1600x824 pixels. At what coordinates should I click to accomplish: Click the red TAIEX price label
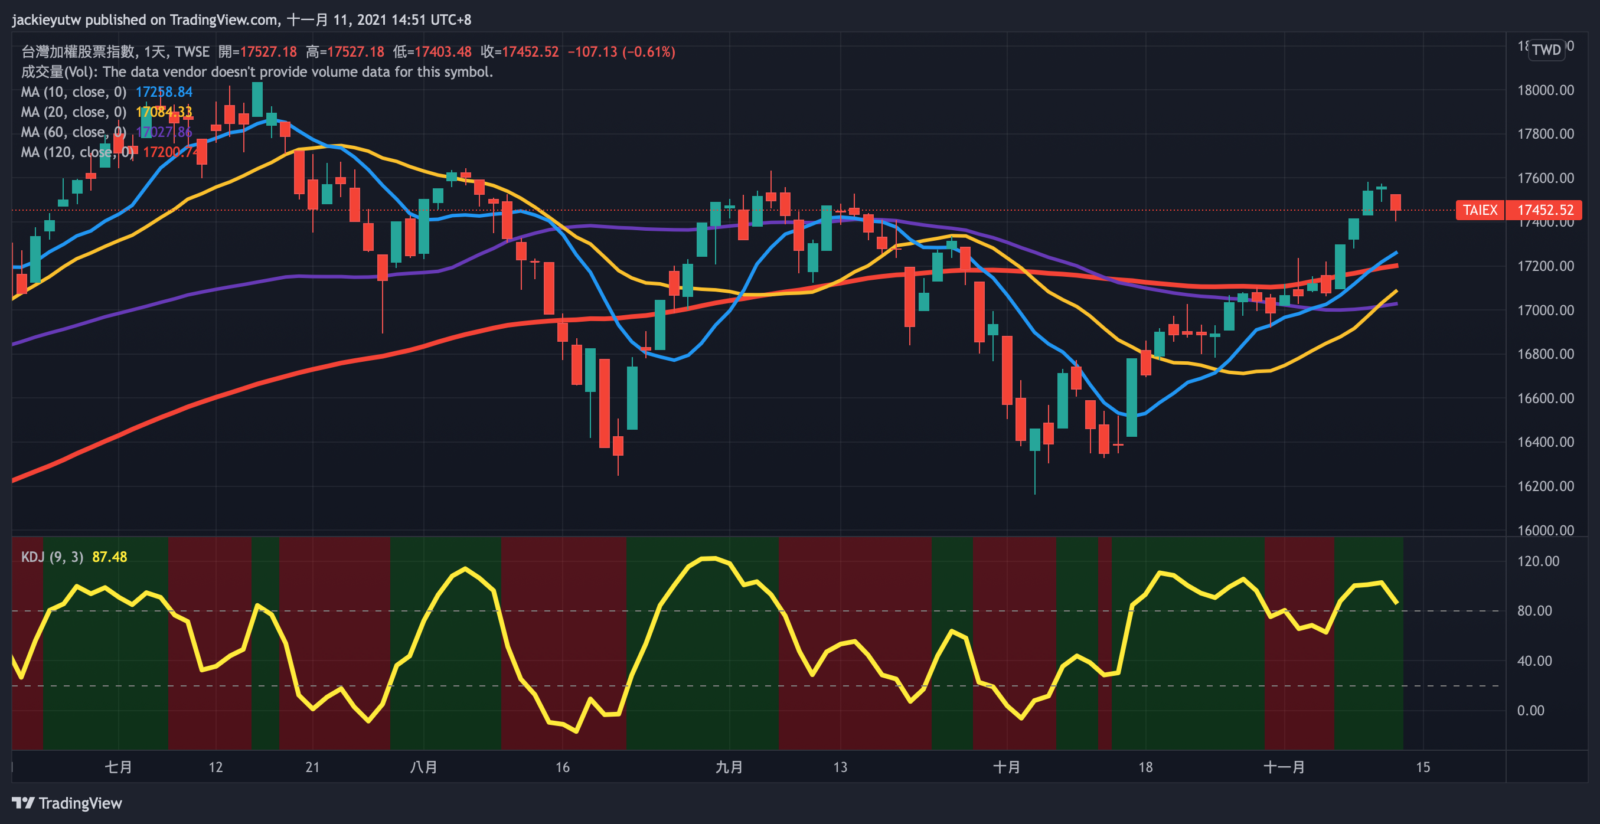[x=1480, y=210]
